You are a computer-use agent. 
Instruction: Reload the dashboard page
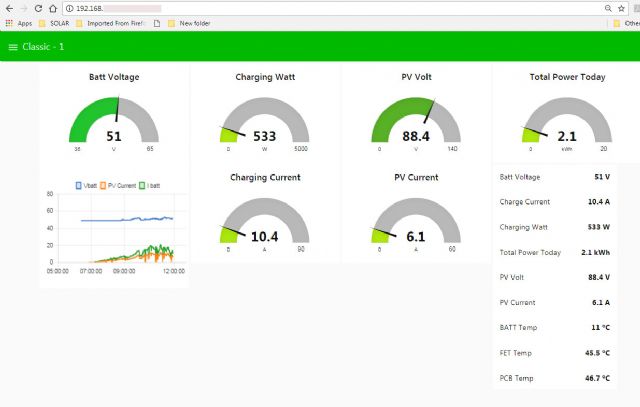[38, 8]
